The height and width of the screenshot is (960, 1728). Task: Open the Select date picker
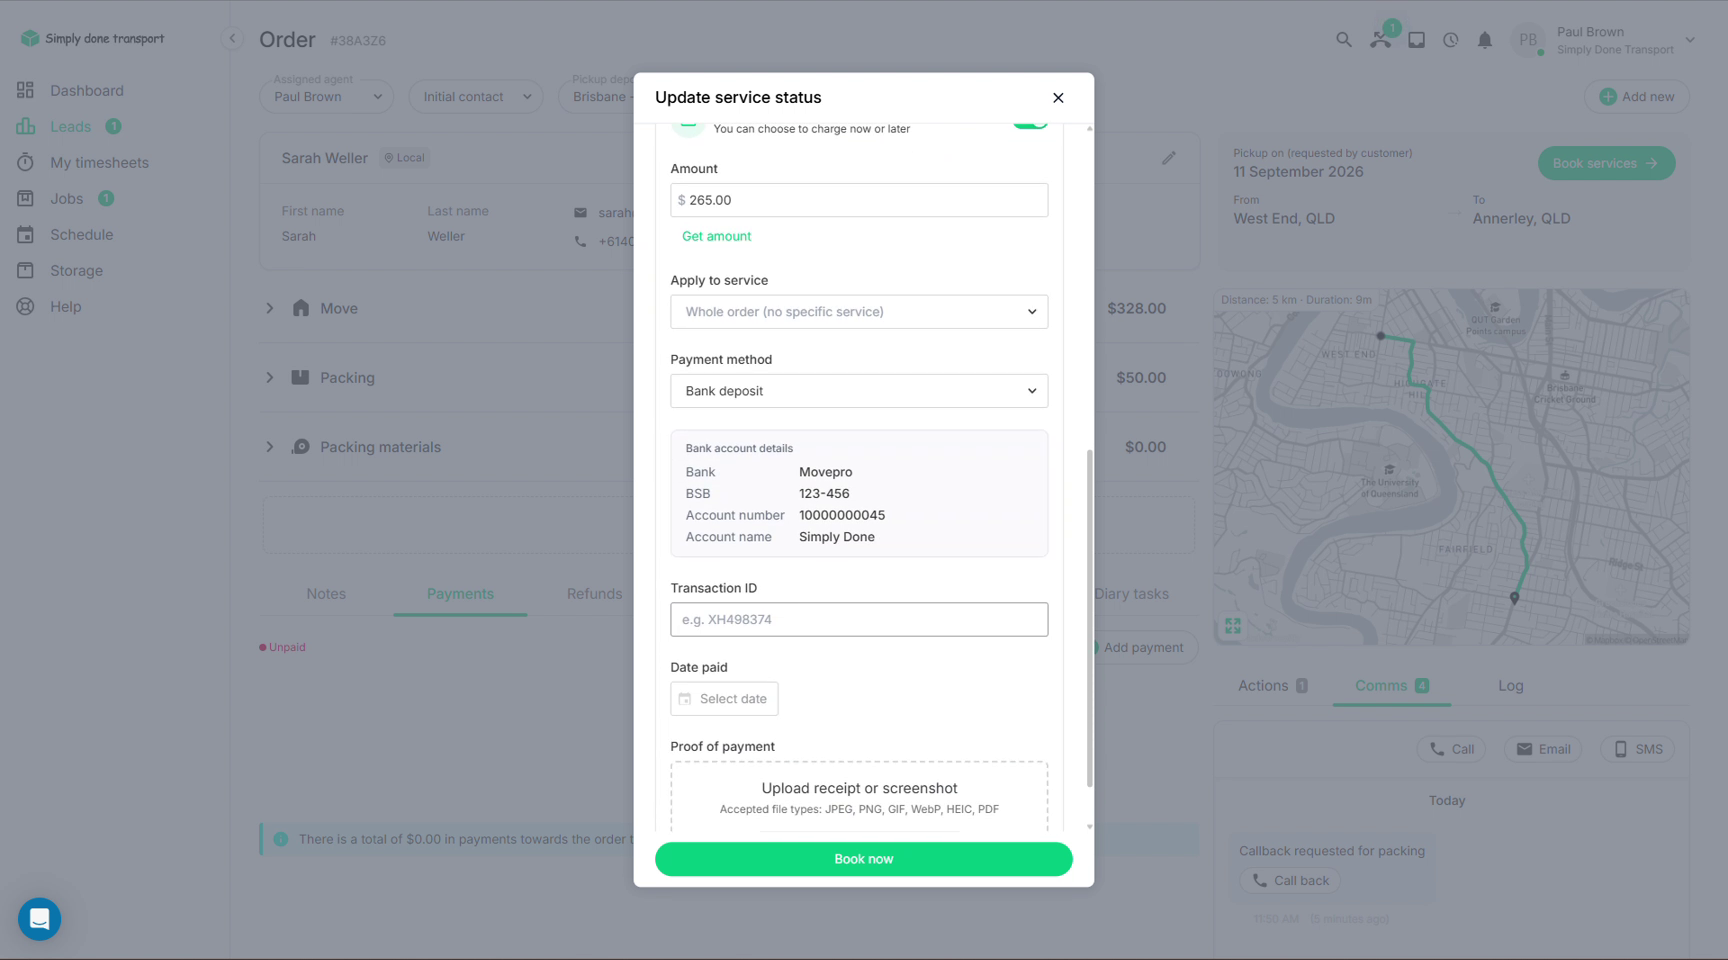coord(724,699)
